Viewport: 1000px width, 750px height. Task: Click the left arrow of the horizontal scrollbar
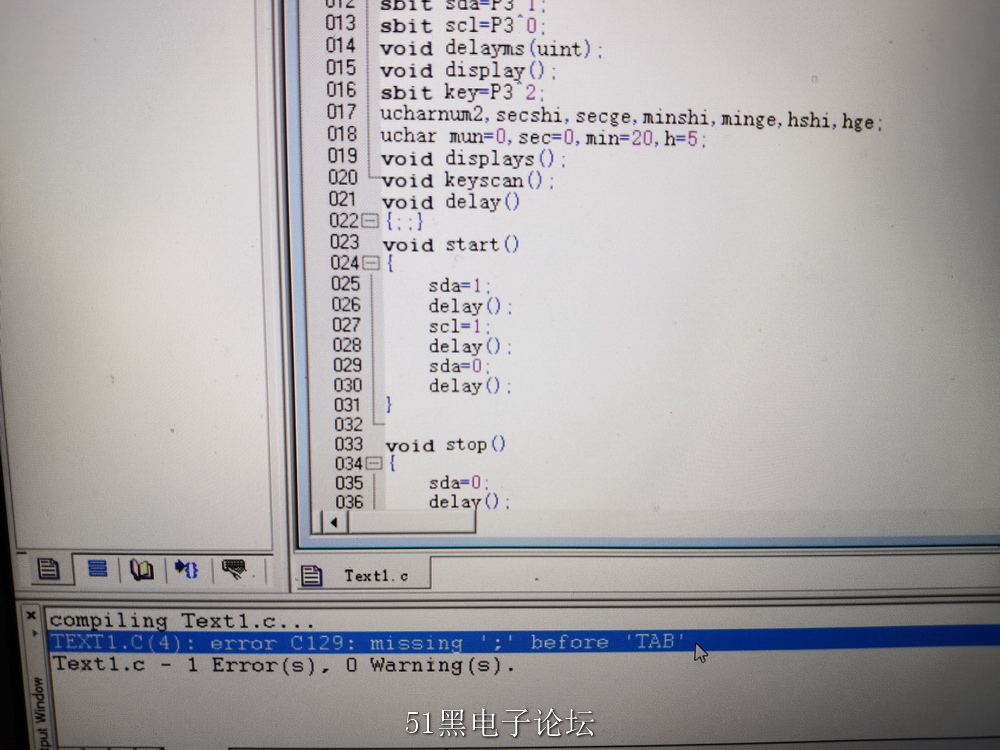coord(334,522)
